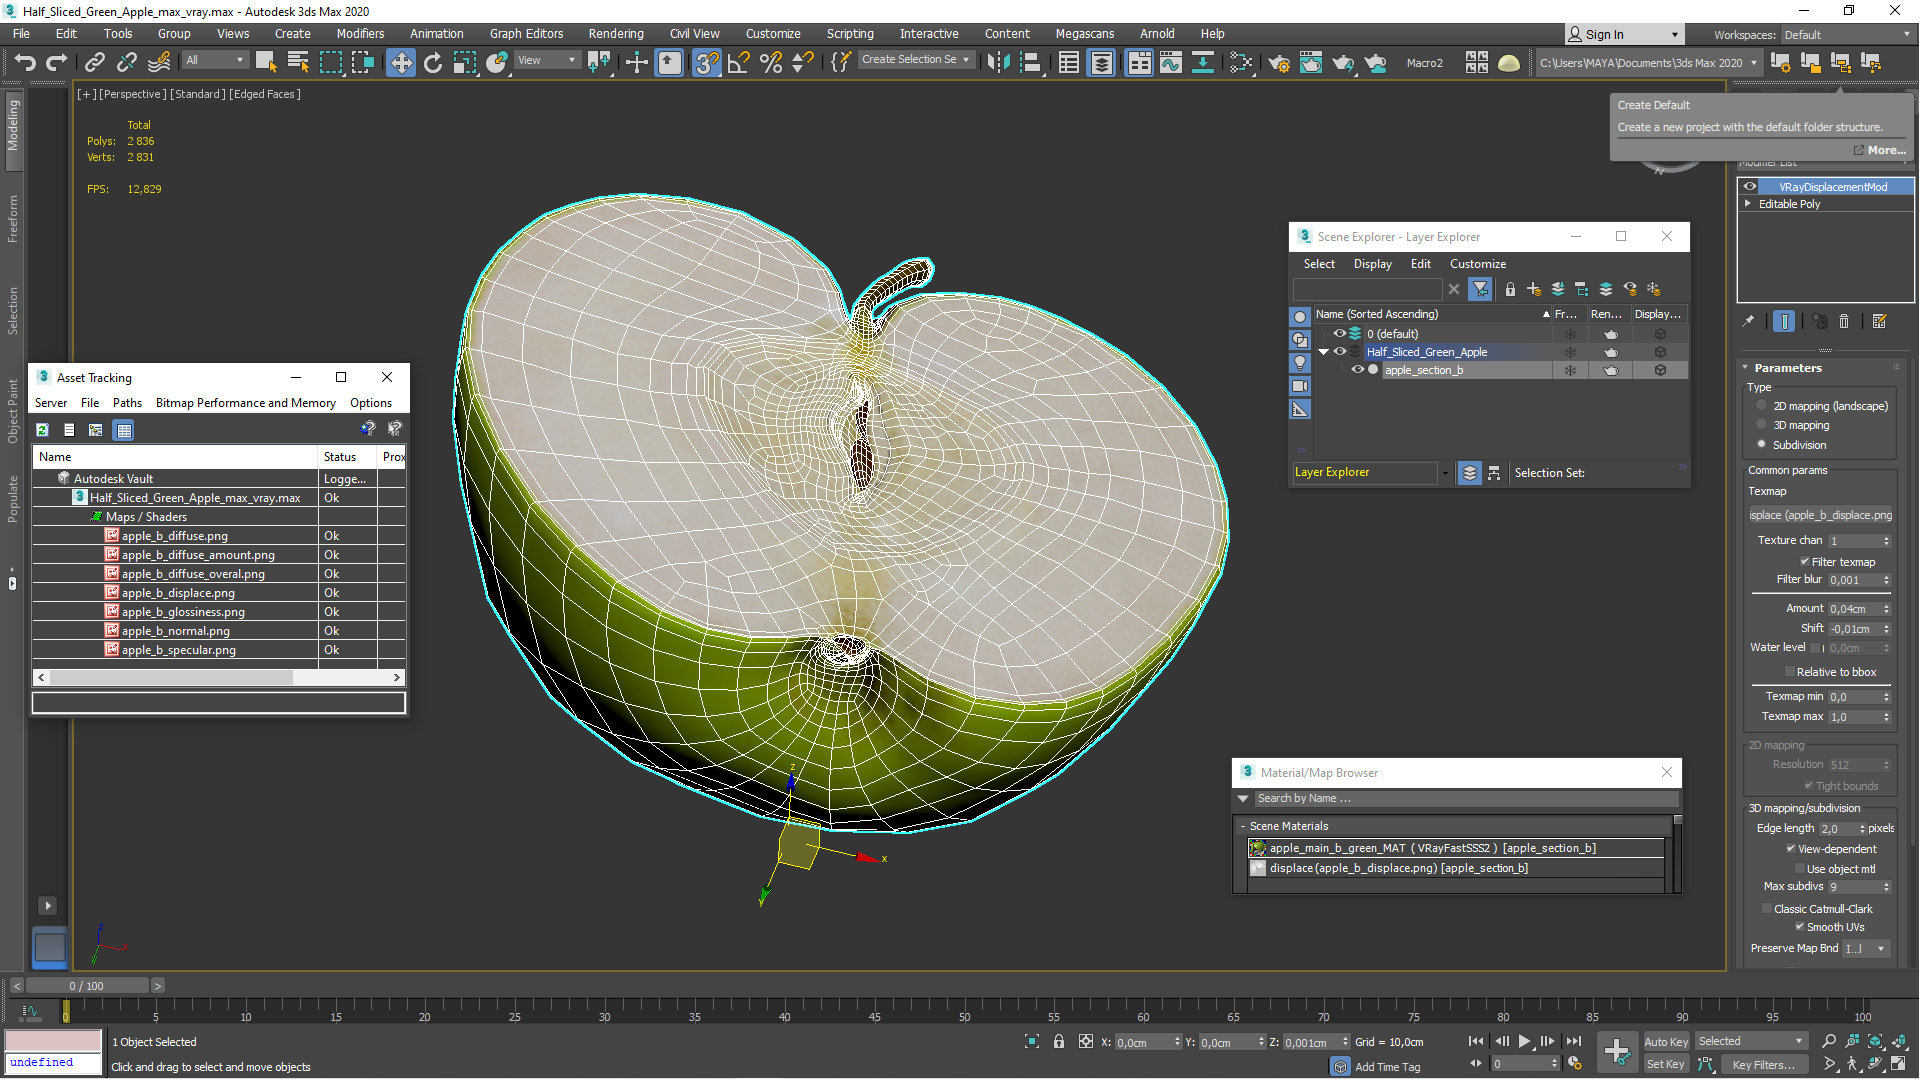Select the Link tool icon
Viewport: 1920px width, 1080px height.
tap(94, 62)
